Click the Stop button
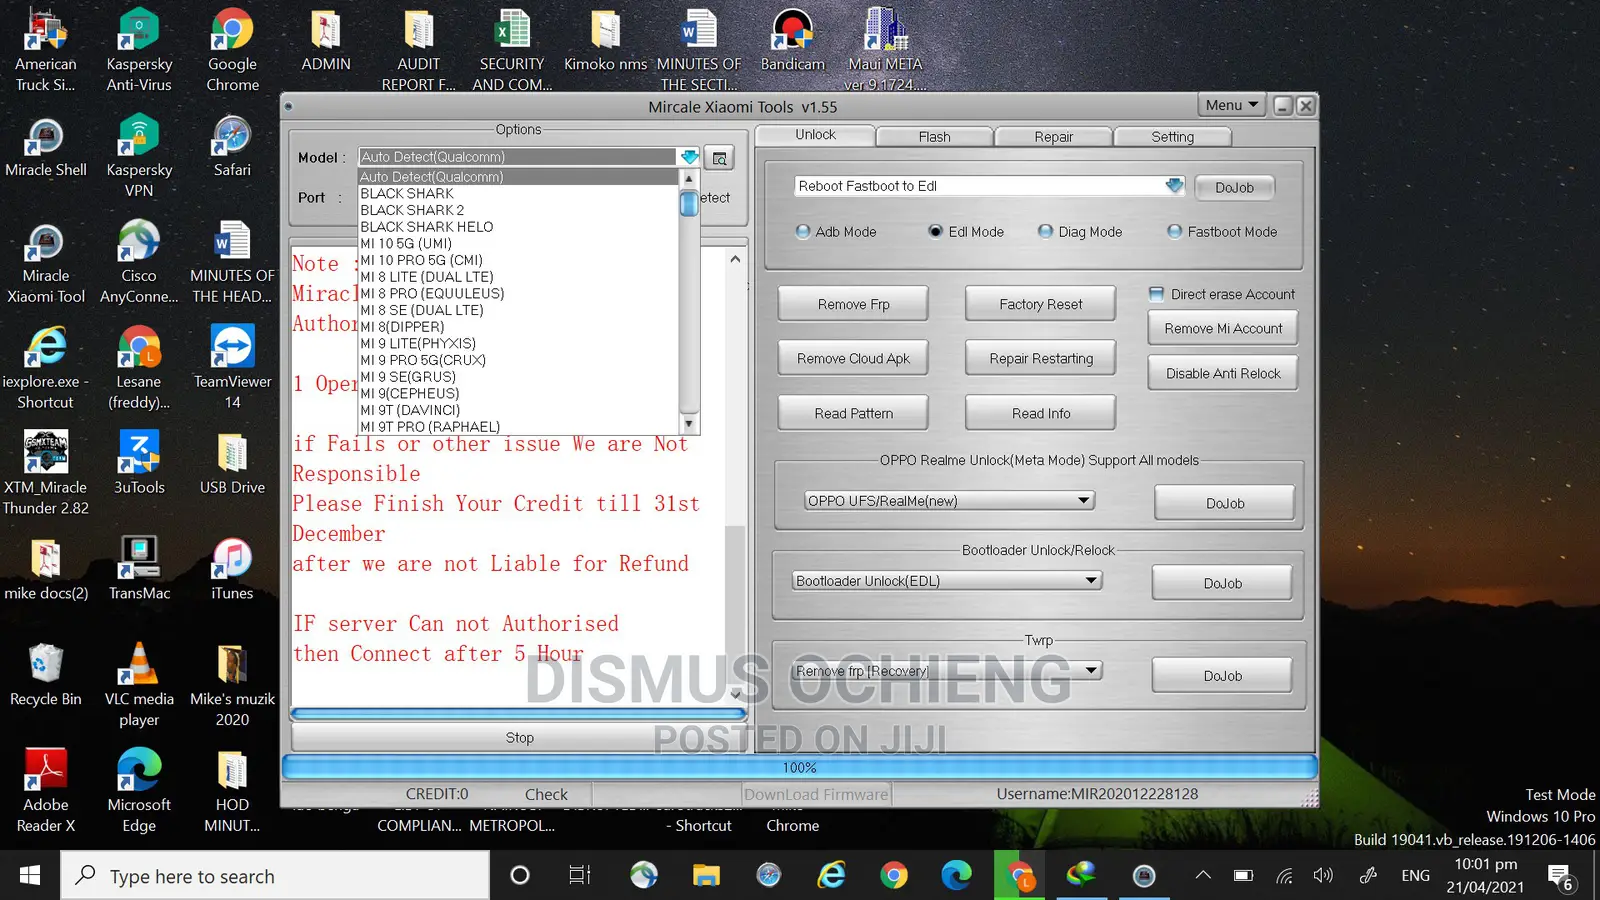 coord(519,737)
